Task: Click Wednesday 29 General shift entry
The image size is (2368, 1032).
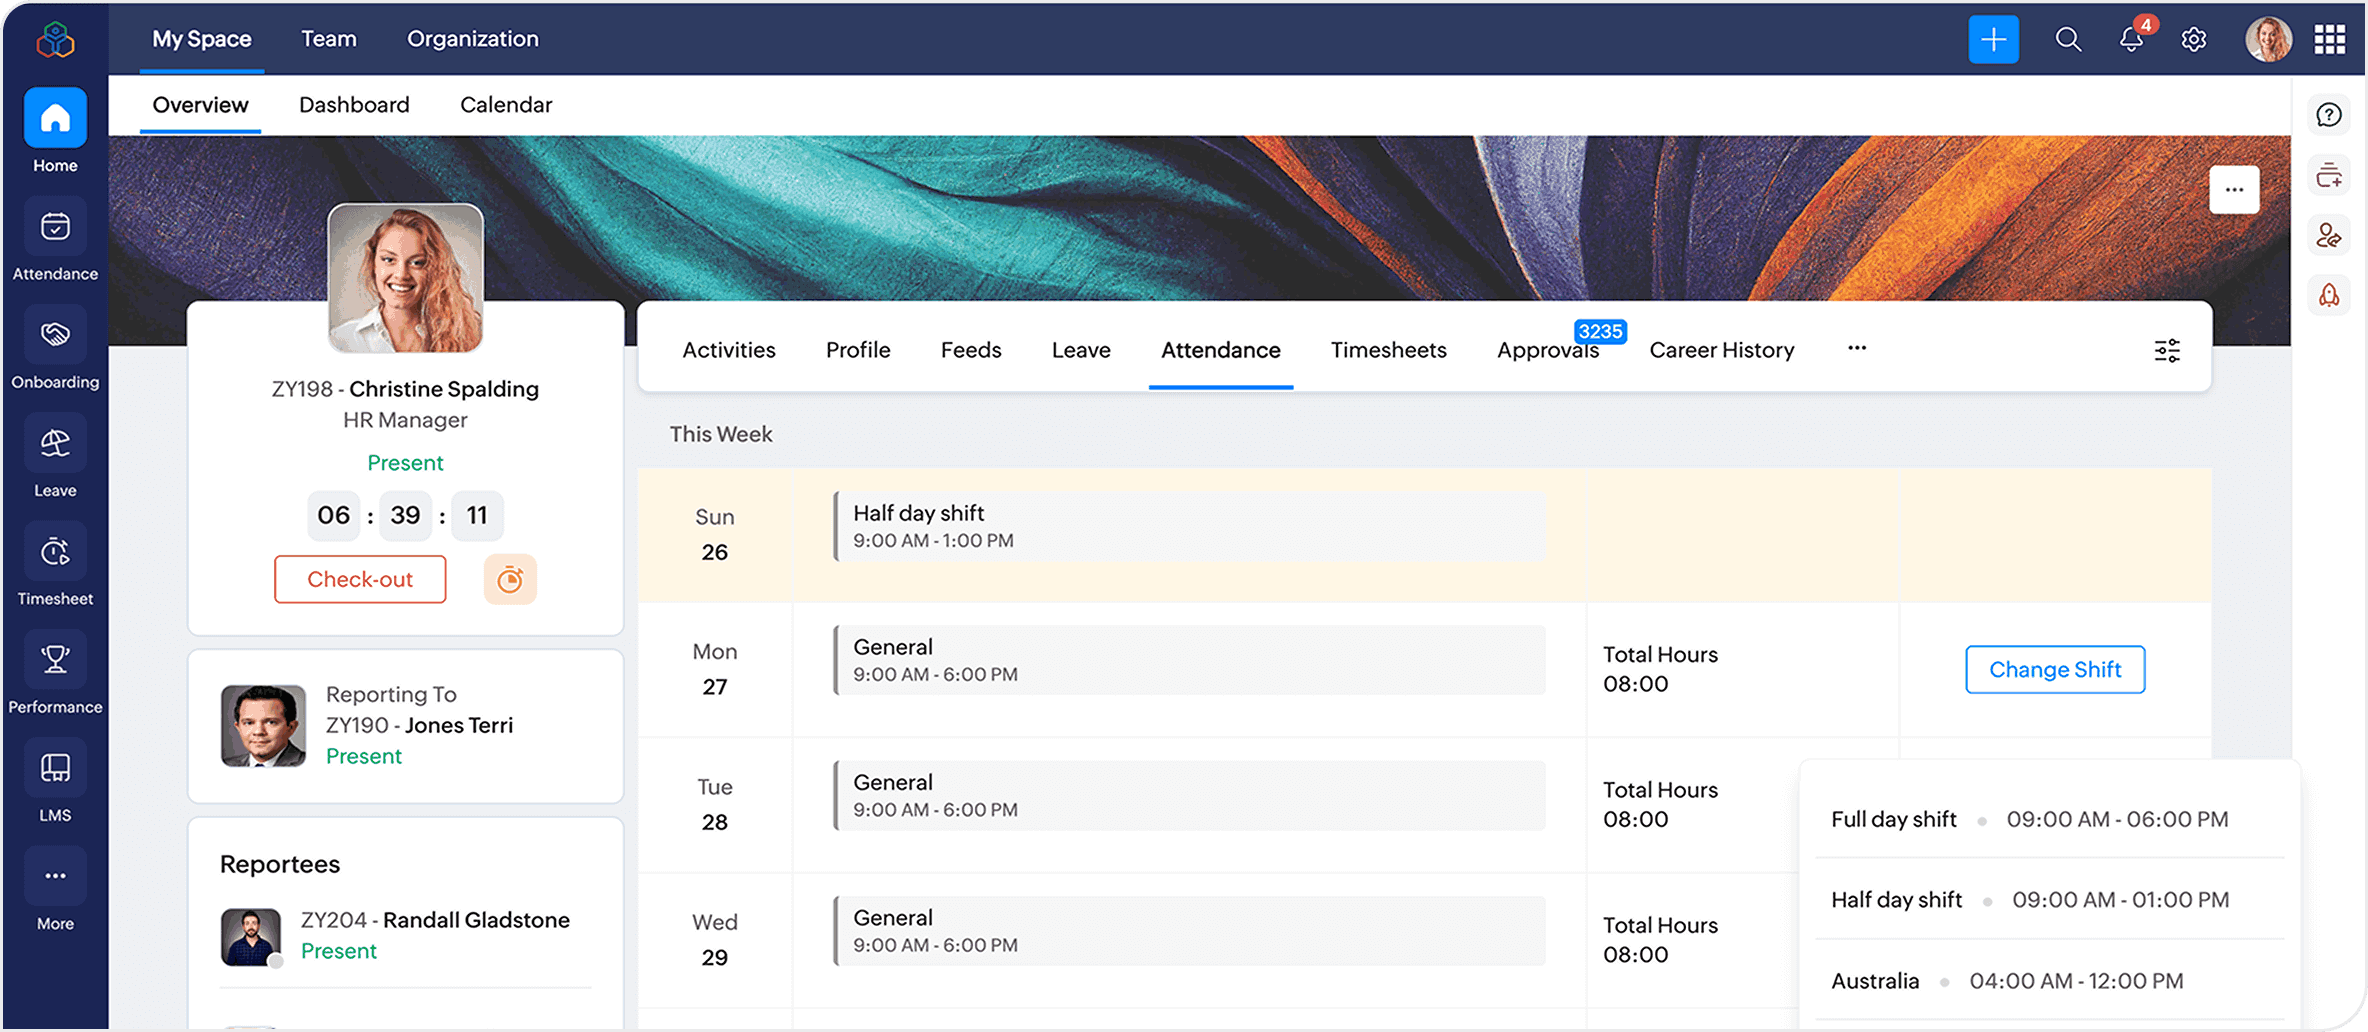Action: [1190, 931]
